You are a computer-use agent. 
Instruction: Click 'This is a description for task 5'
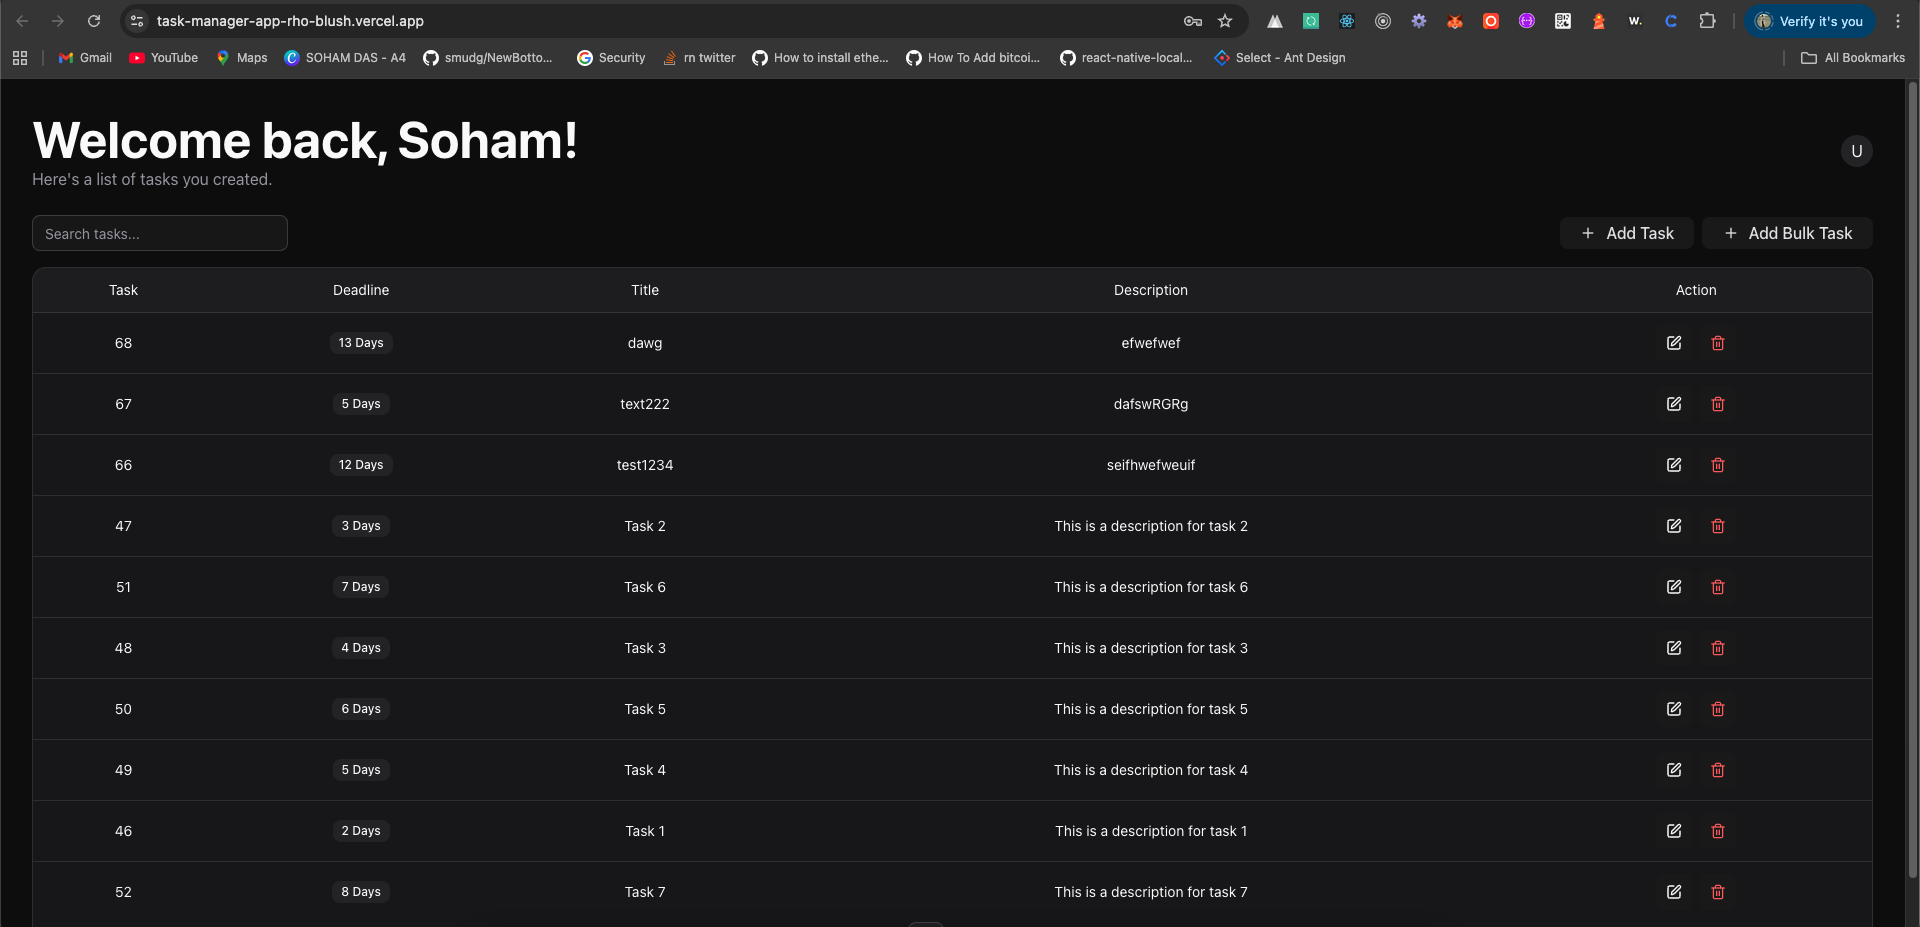point(1151,709)
